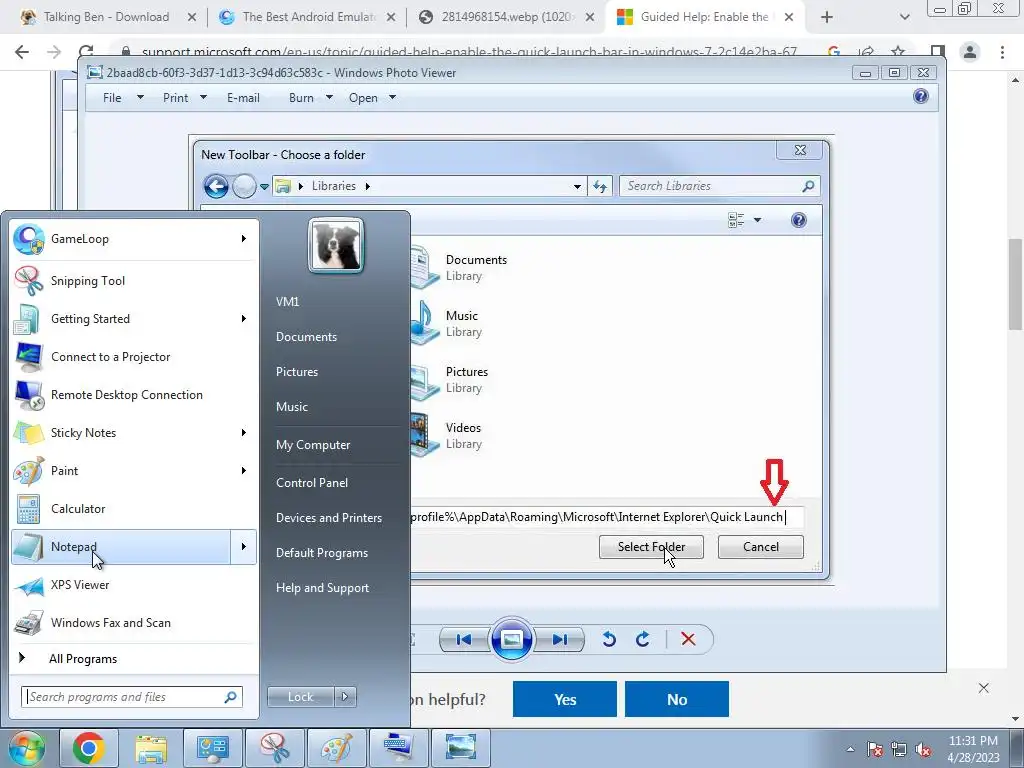Open Paint taskbar button
Viewport: 1024px width, 768px height.
click(x=337, y=748)
